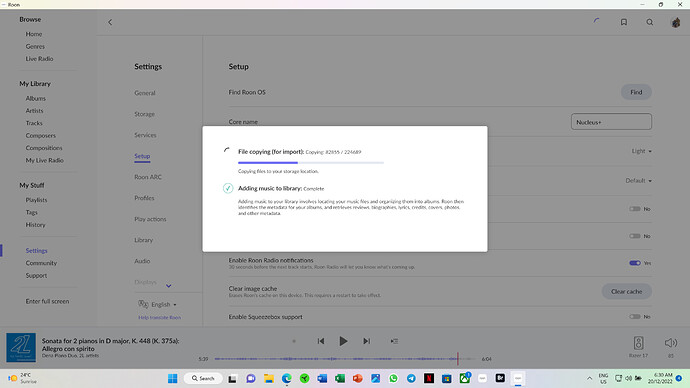Open File Explorer from taskbar
This screenshot has height=388, width=690.
268,378
